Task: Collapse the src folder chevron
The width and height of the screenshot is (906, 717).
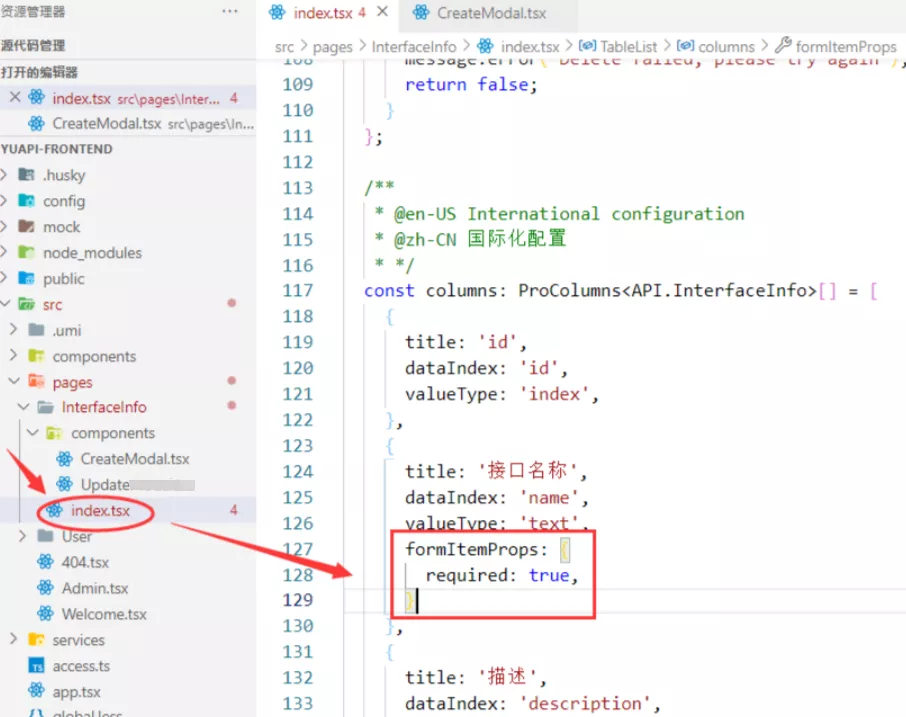Action: pyautogui.click(x=5, y=304)
